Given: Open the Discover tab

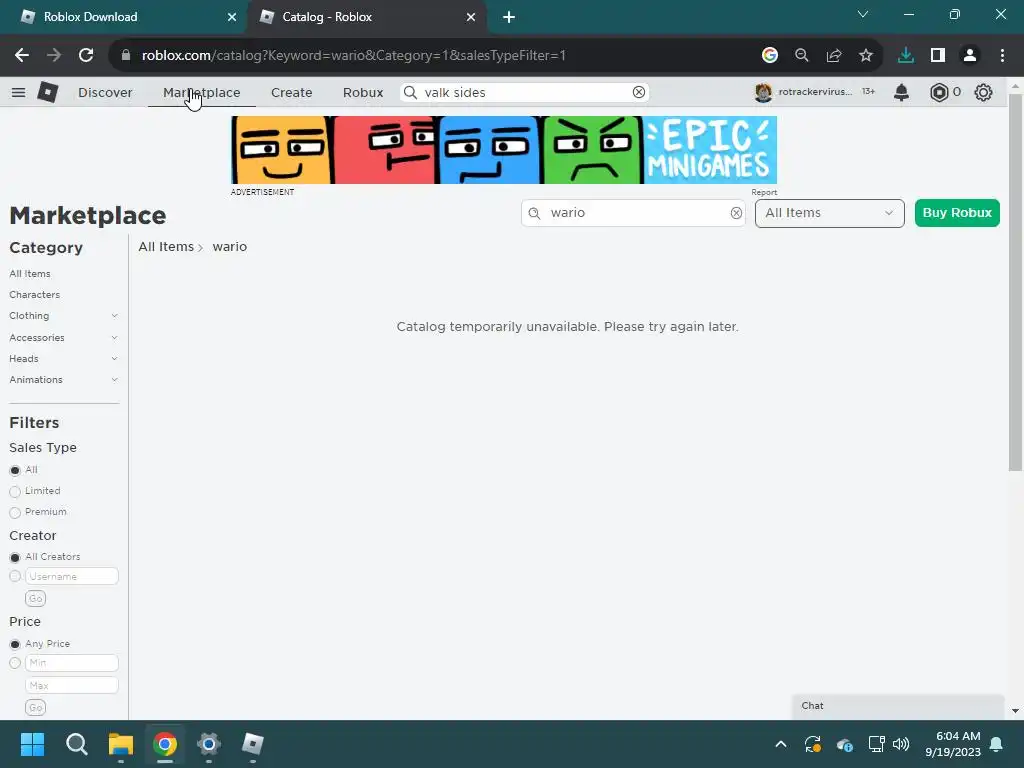Looking at the screenshot, I should coord(105,92).
